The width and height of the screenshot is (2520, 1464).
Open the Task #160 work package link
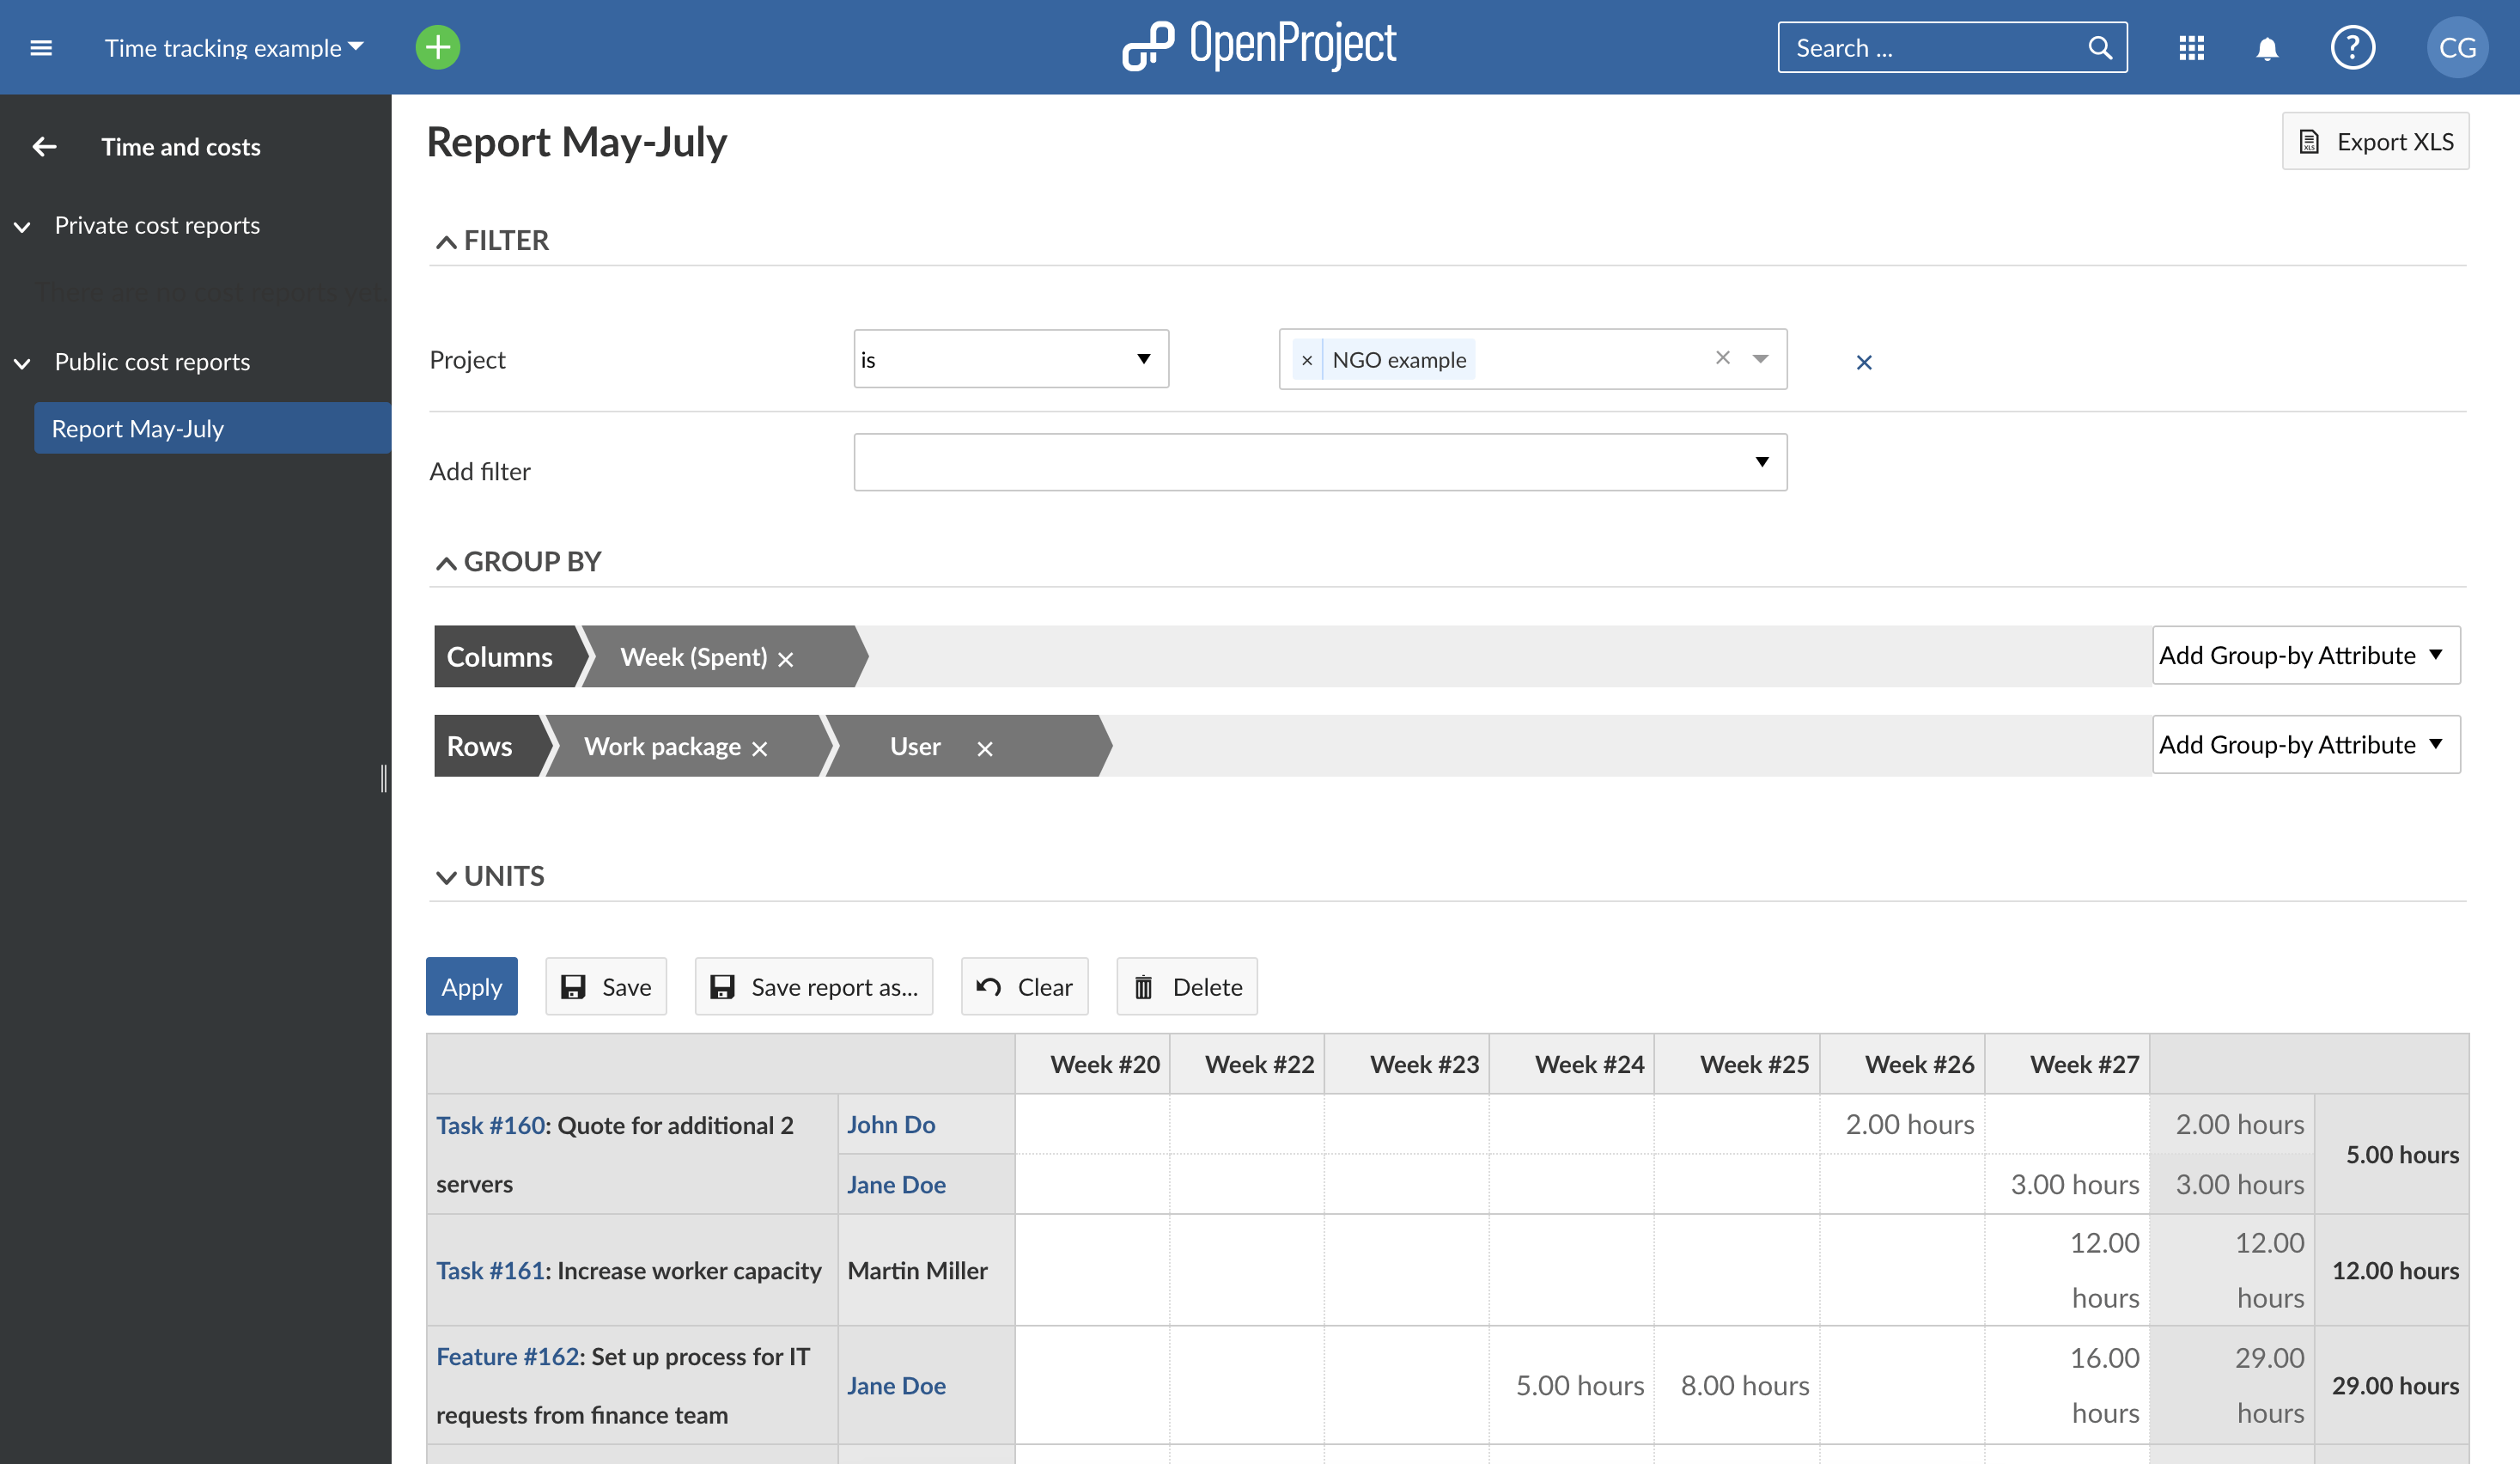pyautogui.click(x=489, y=1125)
